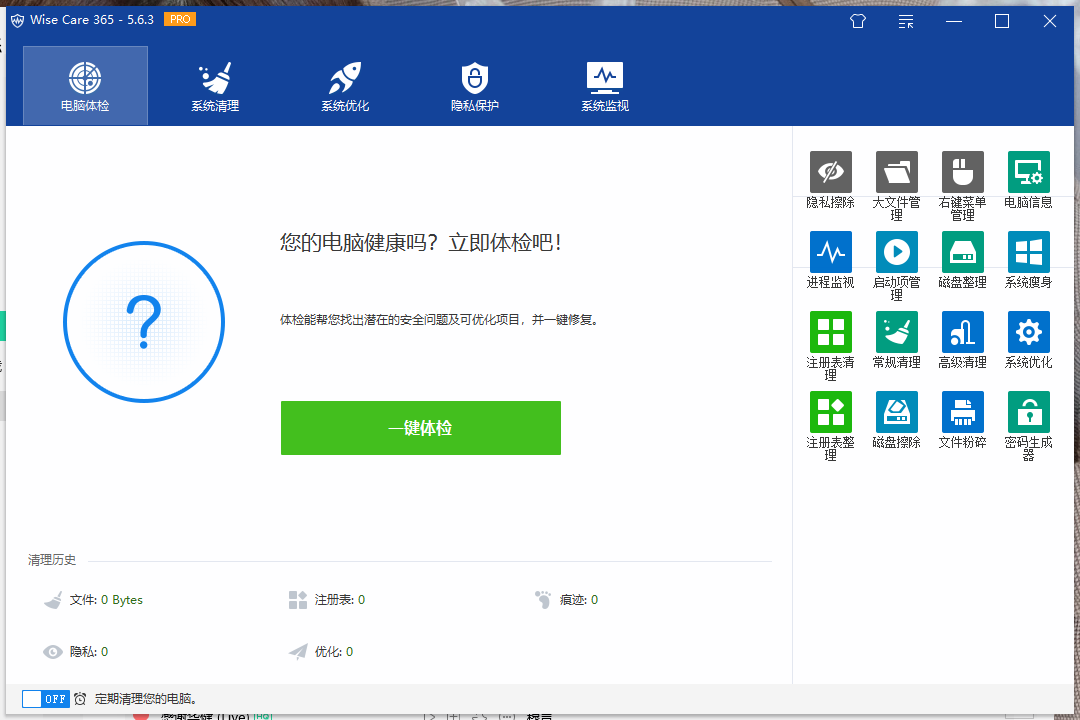The height and width of the screenshot is (720, 1080).
Task: Open Password Generator (密码生成器)
Action: click(x=1028, y=412)
